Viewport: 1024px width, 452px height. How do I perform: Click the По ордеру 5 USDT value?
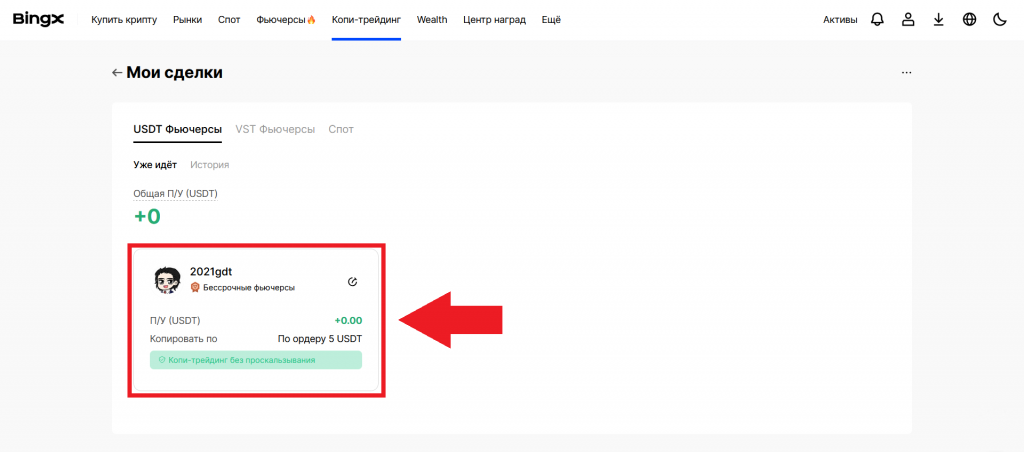(x=320, y=339)
